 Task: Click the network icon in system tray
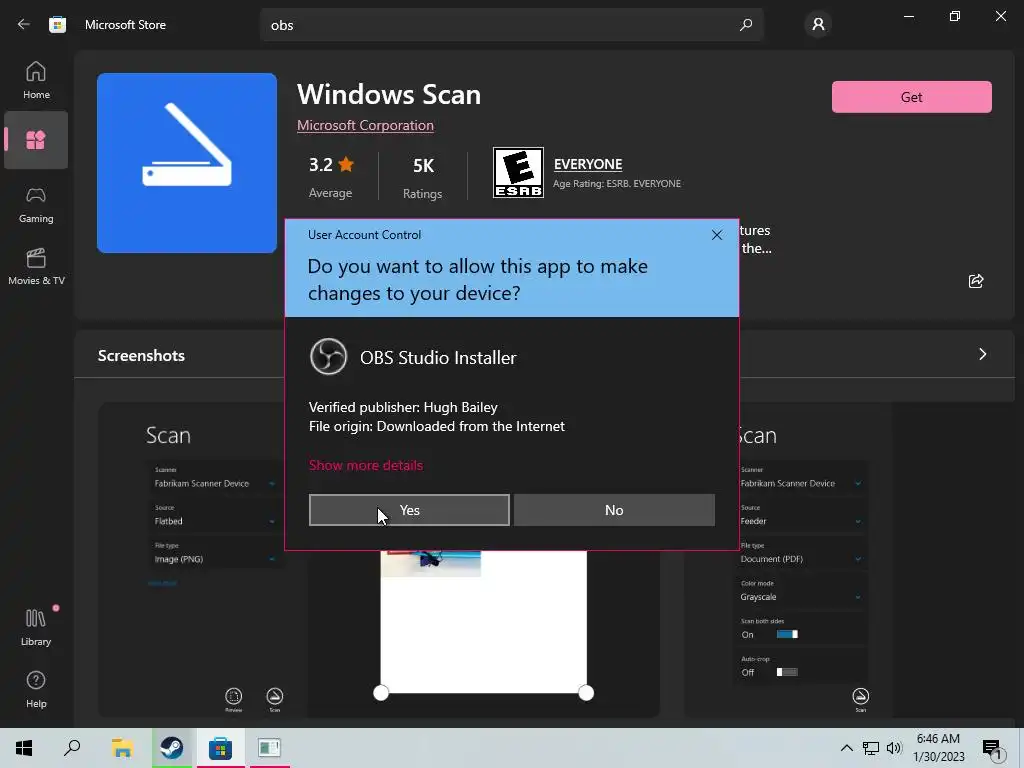(x=871, y=748)
